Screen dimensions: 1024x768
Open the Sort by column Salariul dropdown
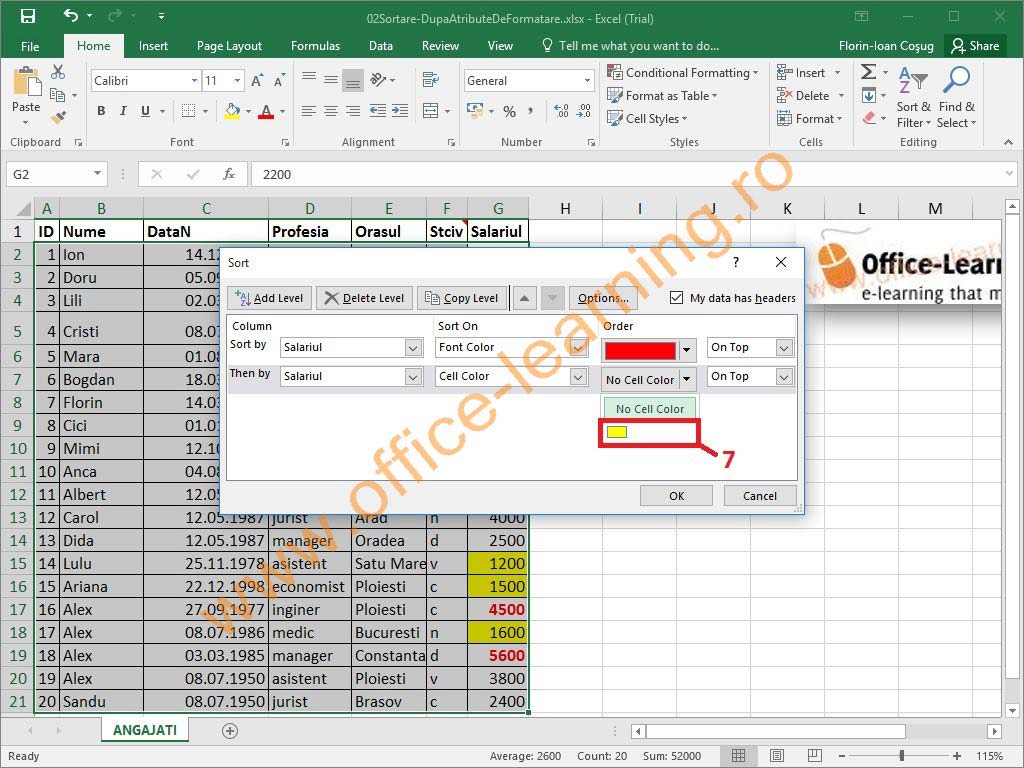[x=413, y=347]
